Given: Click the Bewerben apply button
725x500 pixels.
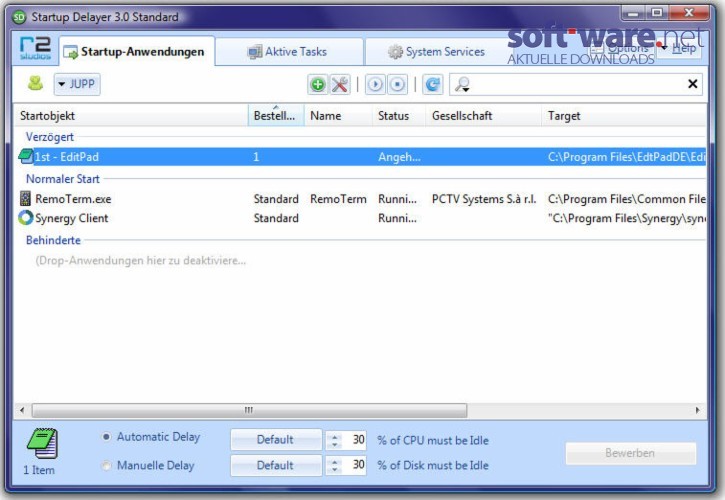Looking at the screenshot, I should click(x=631, y=453).
